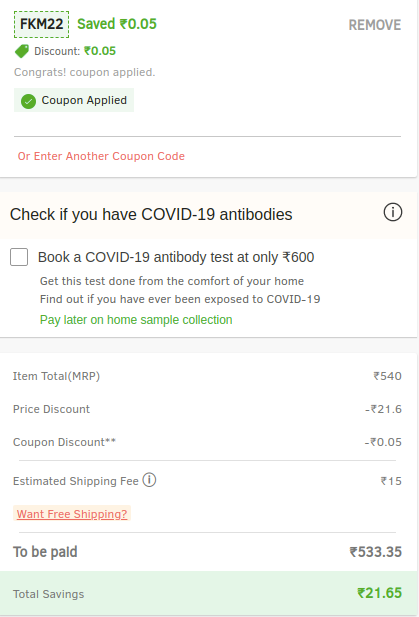Click the Coupon Discount row label
Screen dimensions: 419x617
pos(65,442)
